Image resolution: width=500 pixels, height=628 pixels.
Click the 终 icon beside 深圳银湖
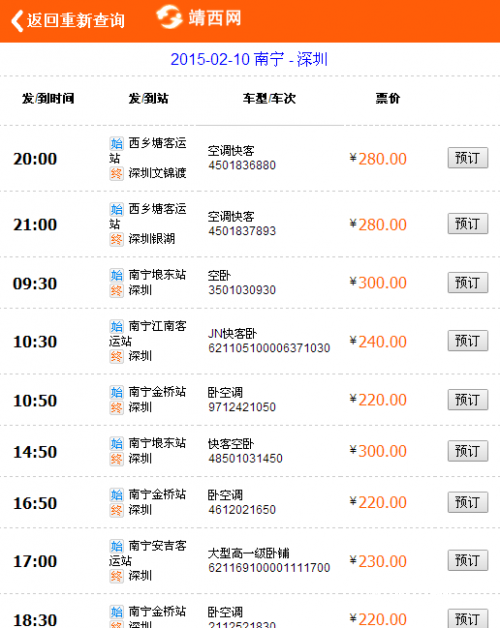click(x=117, y=240)
